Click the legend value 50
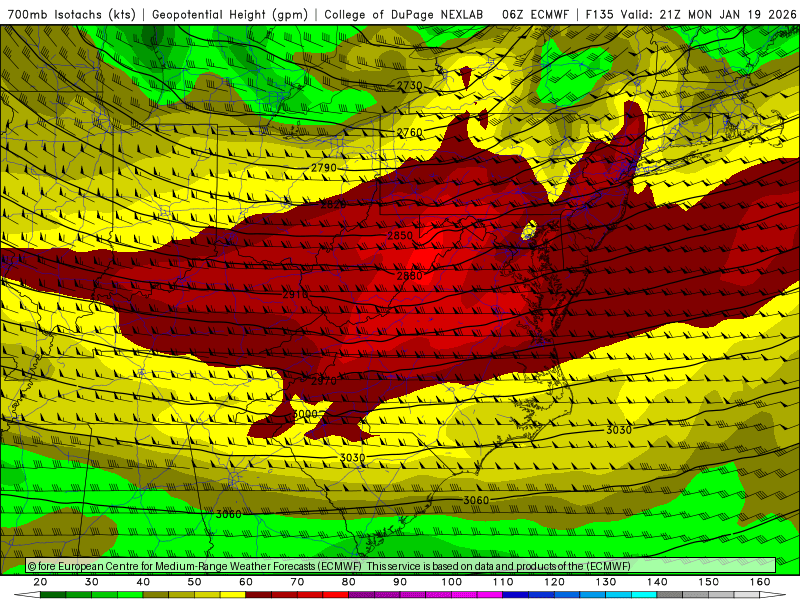 point(194,582)
